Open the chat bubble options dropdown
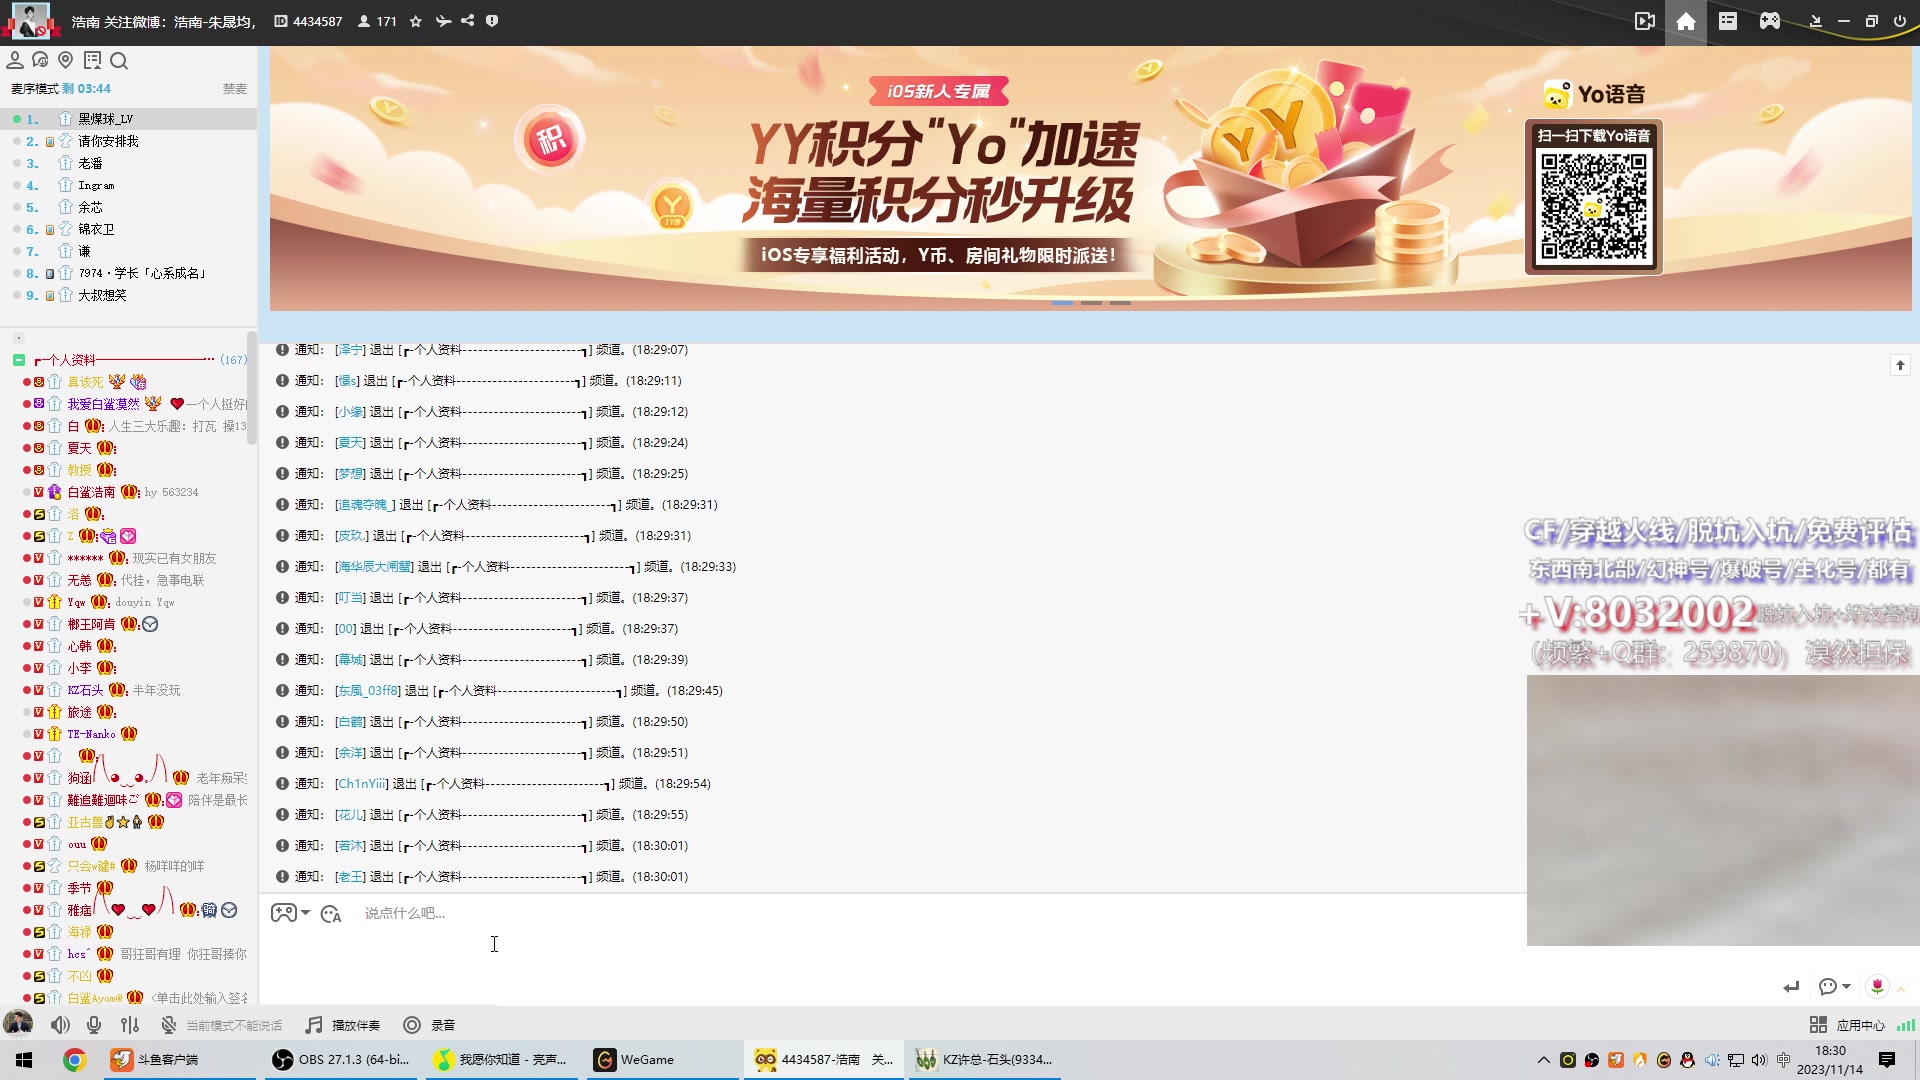The height and width of the screenshot is (1080, 1920). pos(1834,987)
